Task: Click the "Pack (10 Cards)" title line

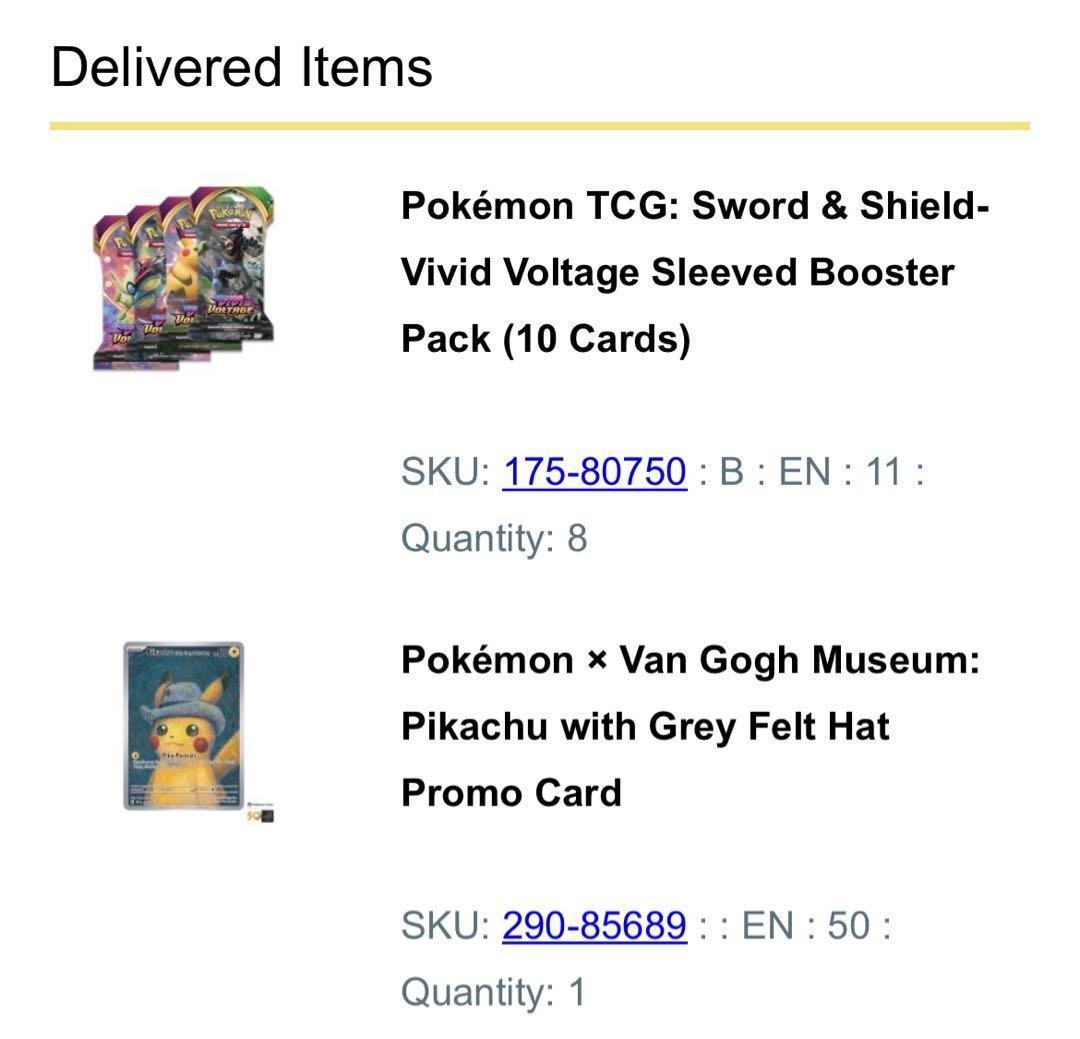Action: tap(545, 338)
